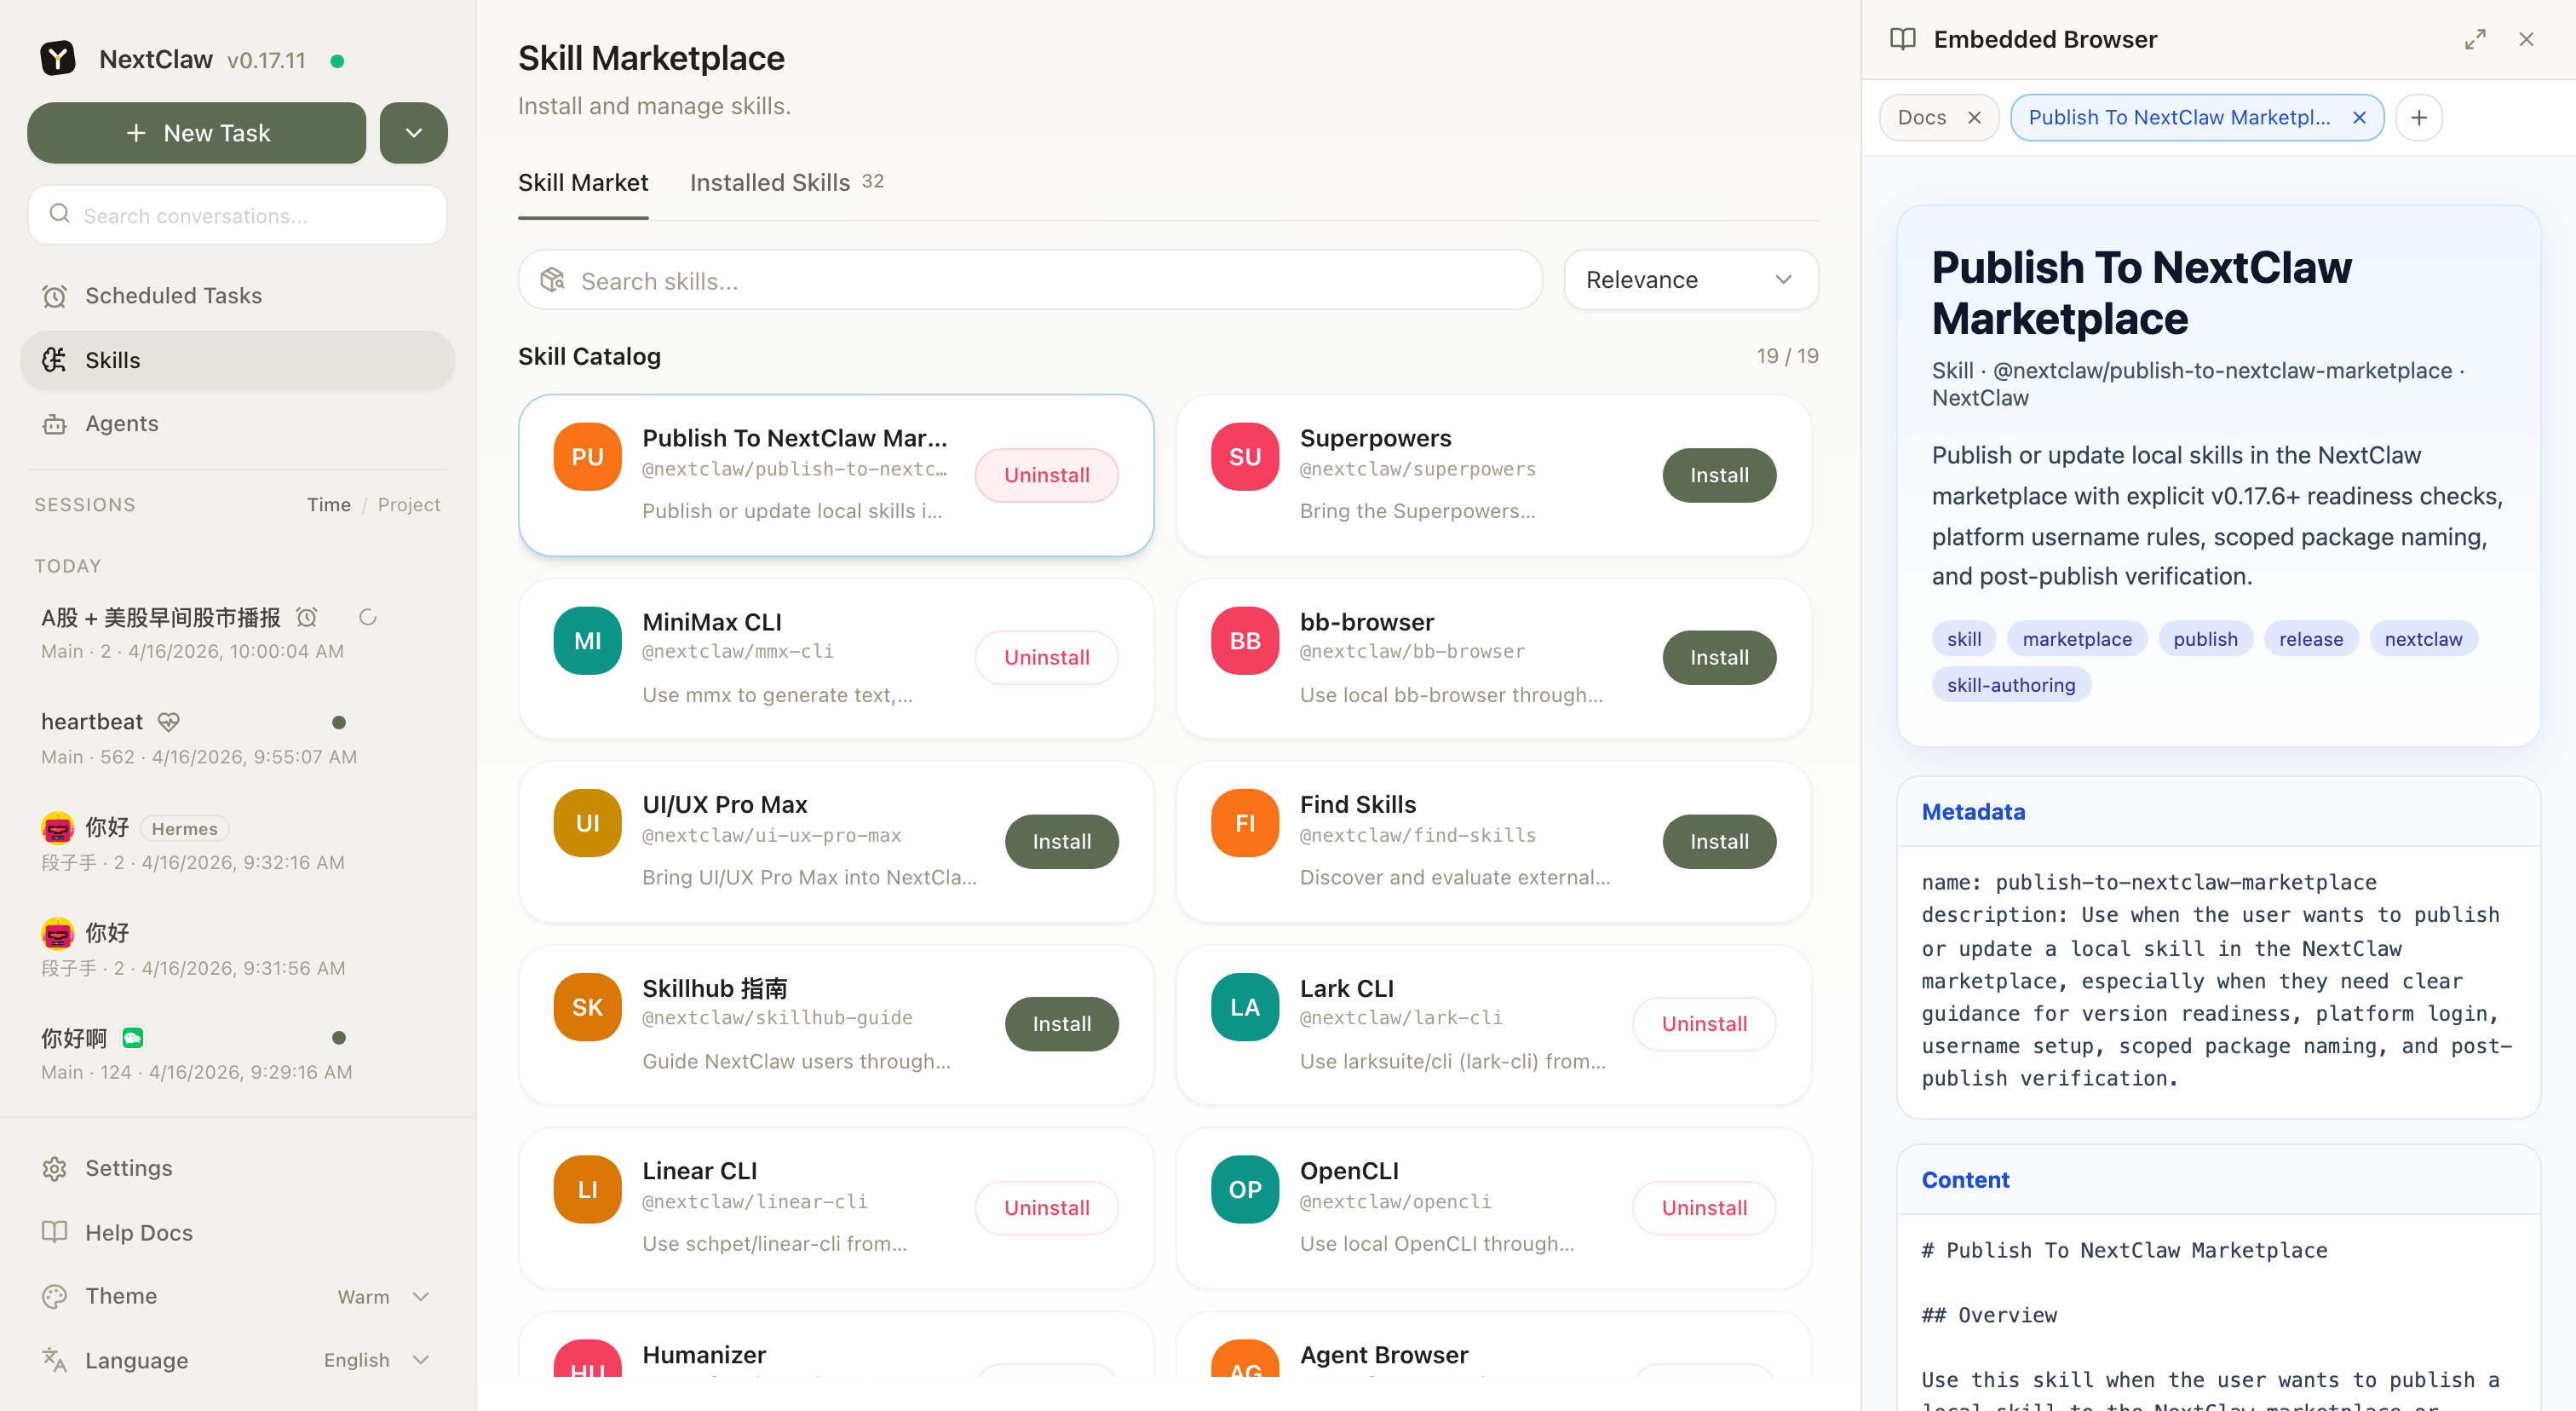Select the Agents sidebar icon

click(x=55, y=423)
